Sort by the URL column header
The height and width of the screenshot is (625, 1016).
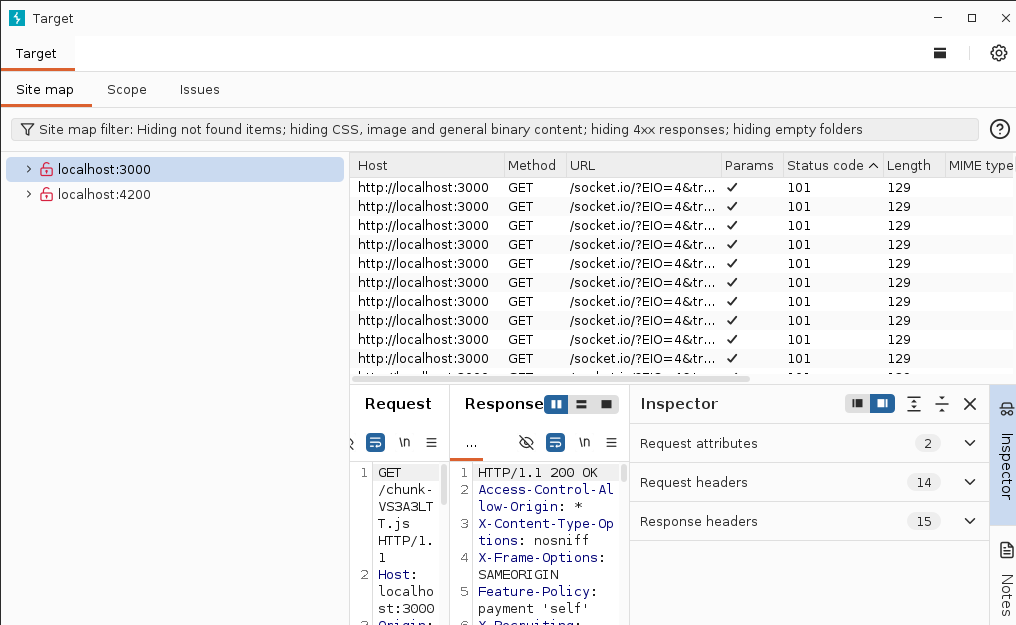[x=643, y=166]
